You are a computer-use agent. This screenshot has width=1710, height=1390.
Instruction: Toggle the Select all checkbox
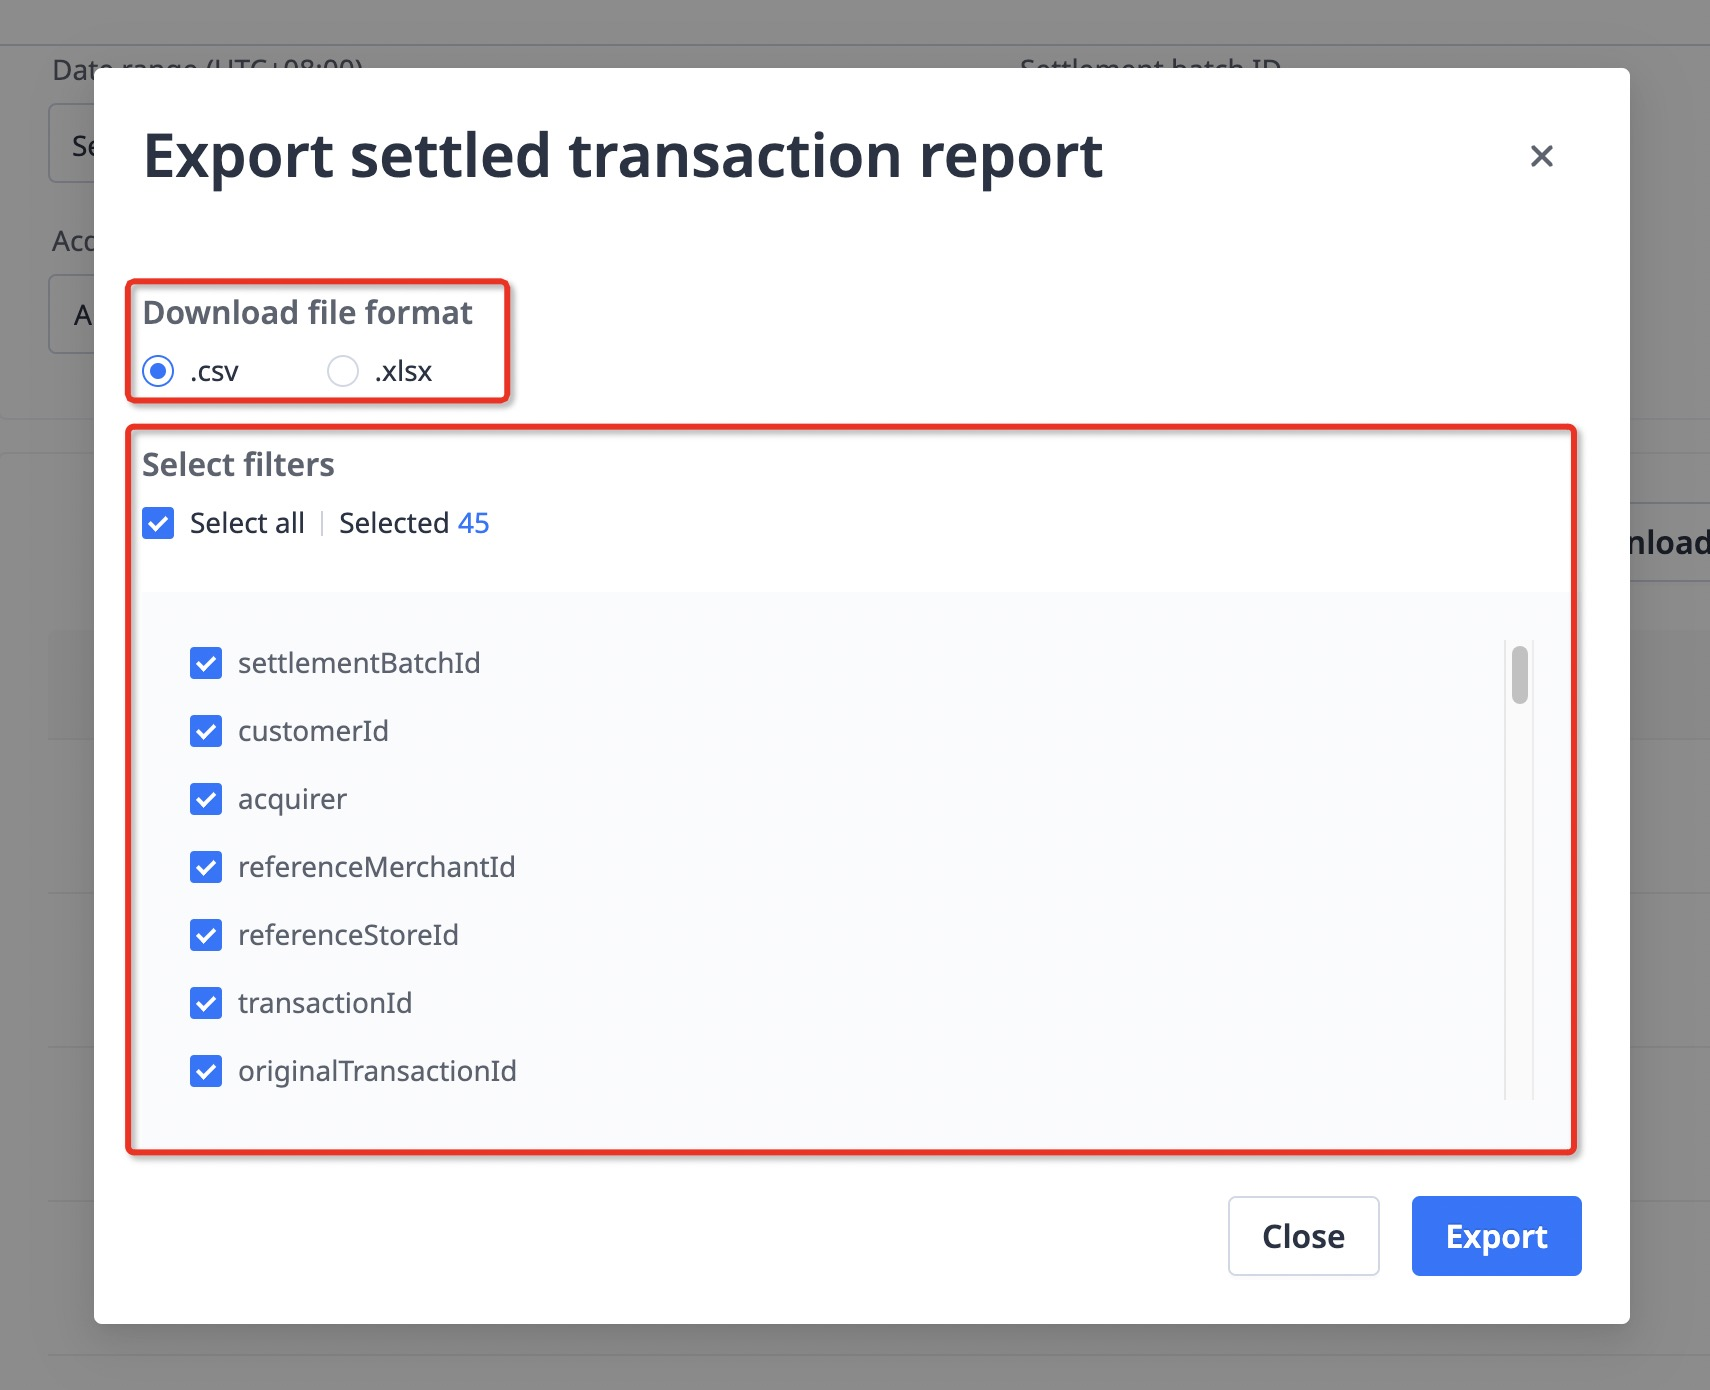tap(158, 523)
